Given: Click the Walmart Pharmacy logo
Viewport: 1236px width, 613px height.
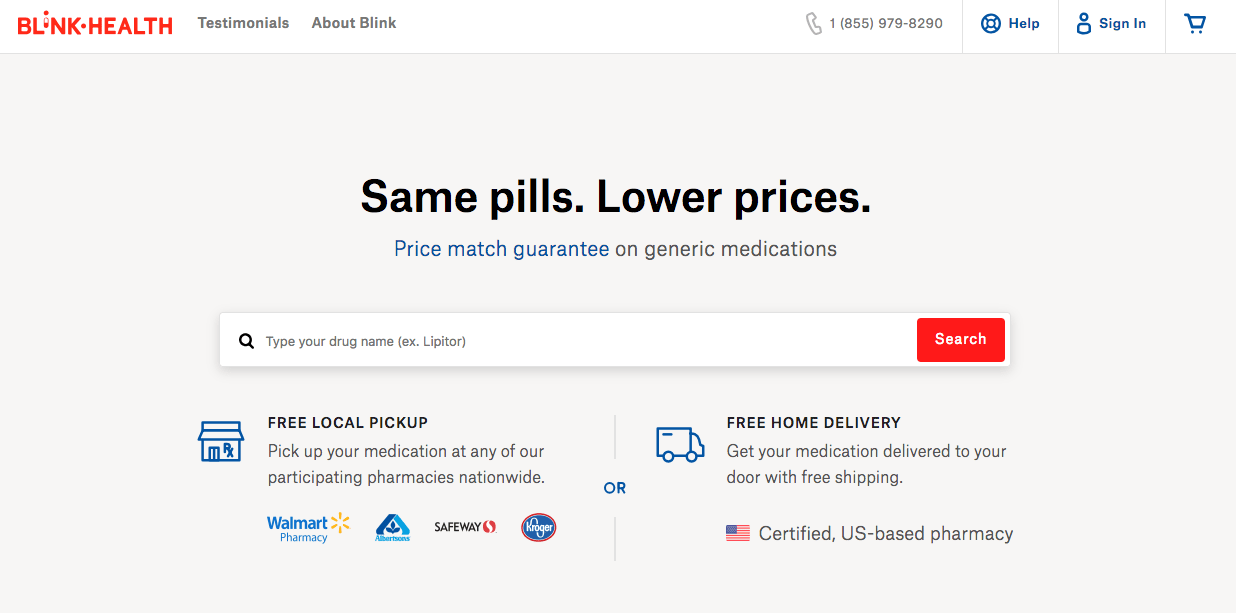Looking at the screenshot, I should 308,527.
